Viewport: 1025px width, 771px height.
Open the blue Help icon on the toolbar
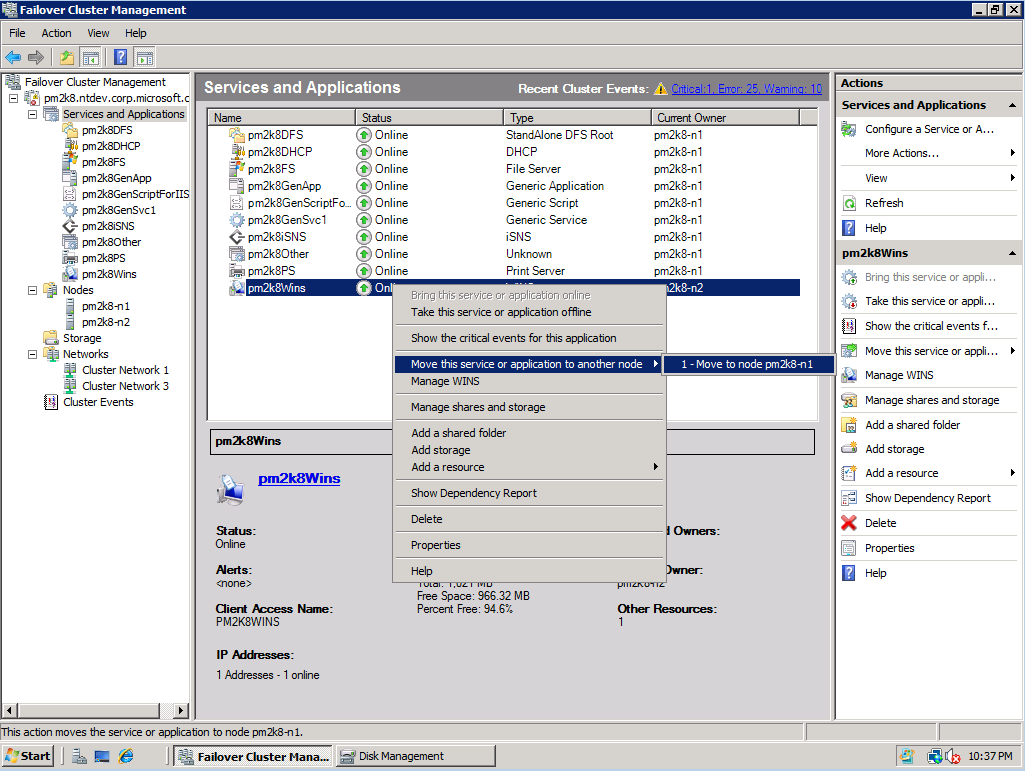(x=120, y=57)
